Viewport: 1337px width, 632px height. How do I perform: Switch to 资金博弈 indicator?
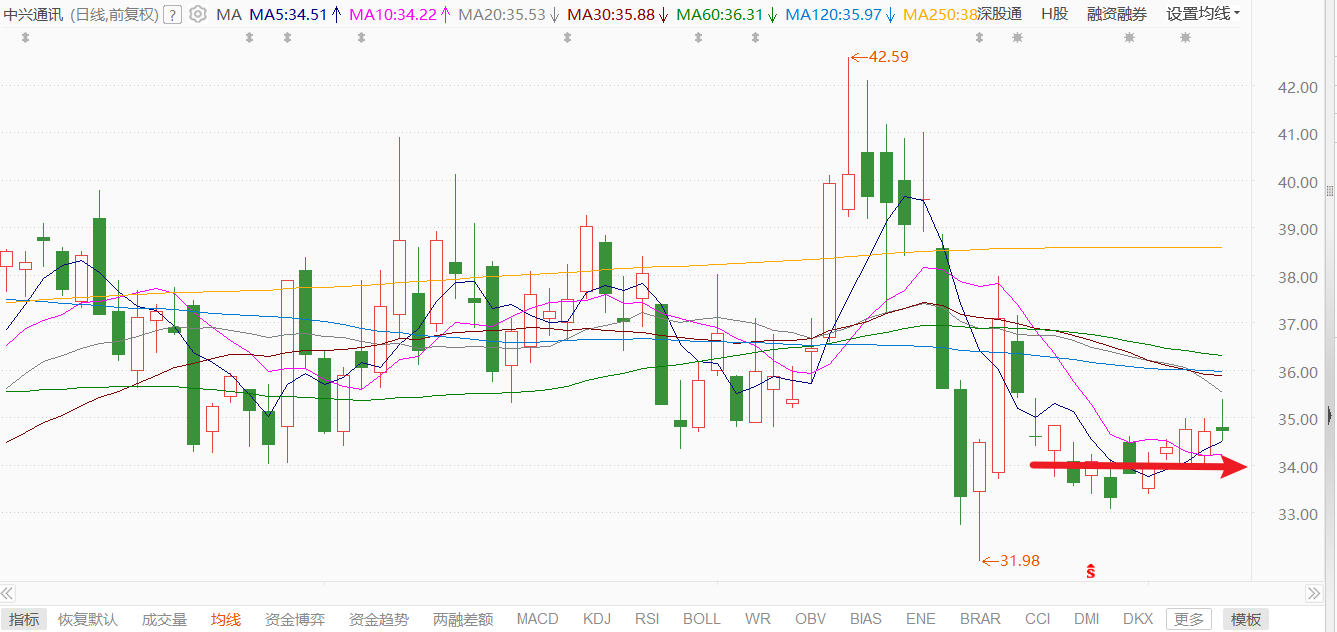click(x=295, y=619)
